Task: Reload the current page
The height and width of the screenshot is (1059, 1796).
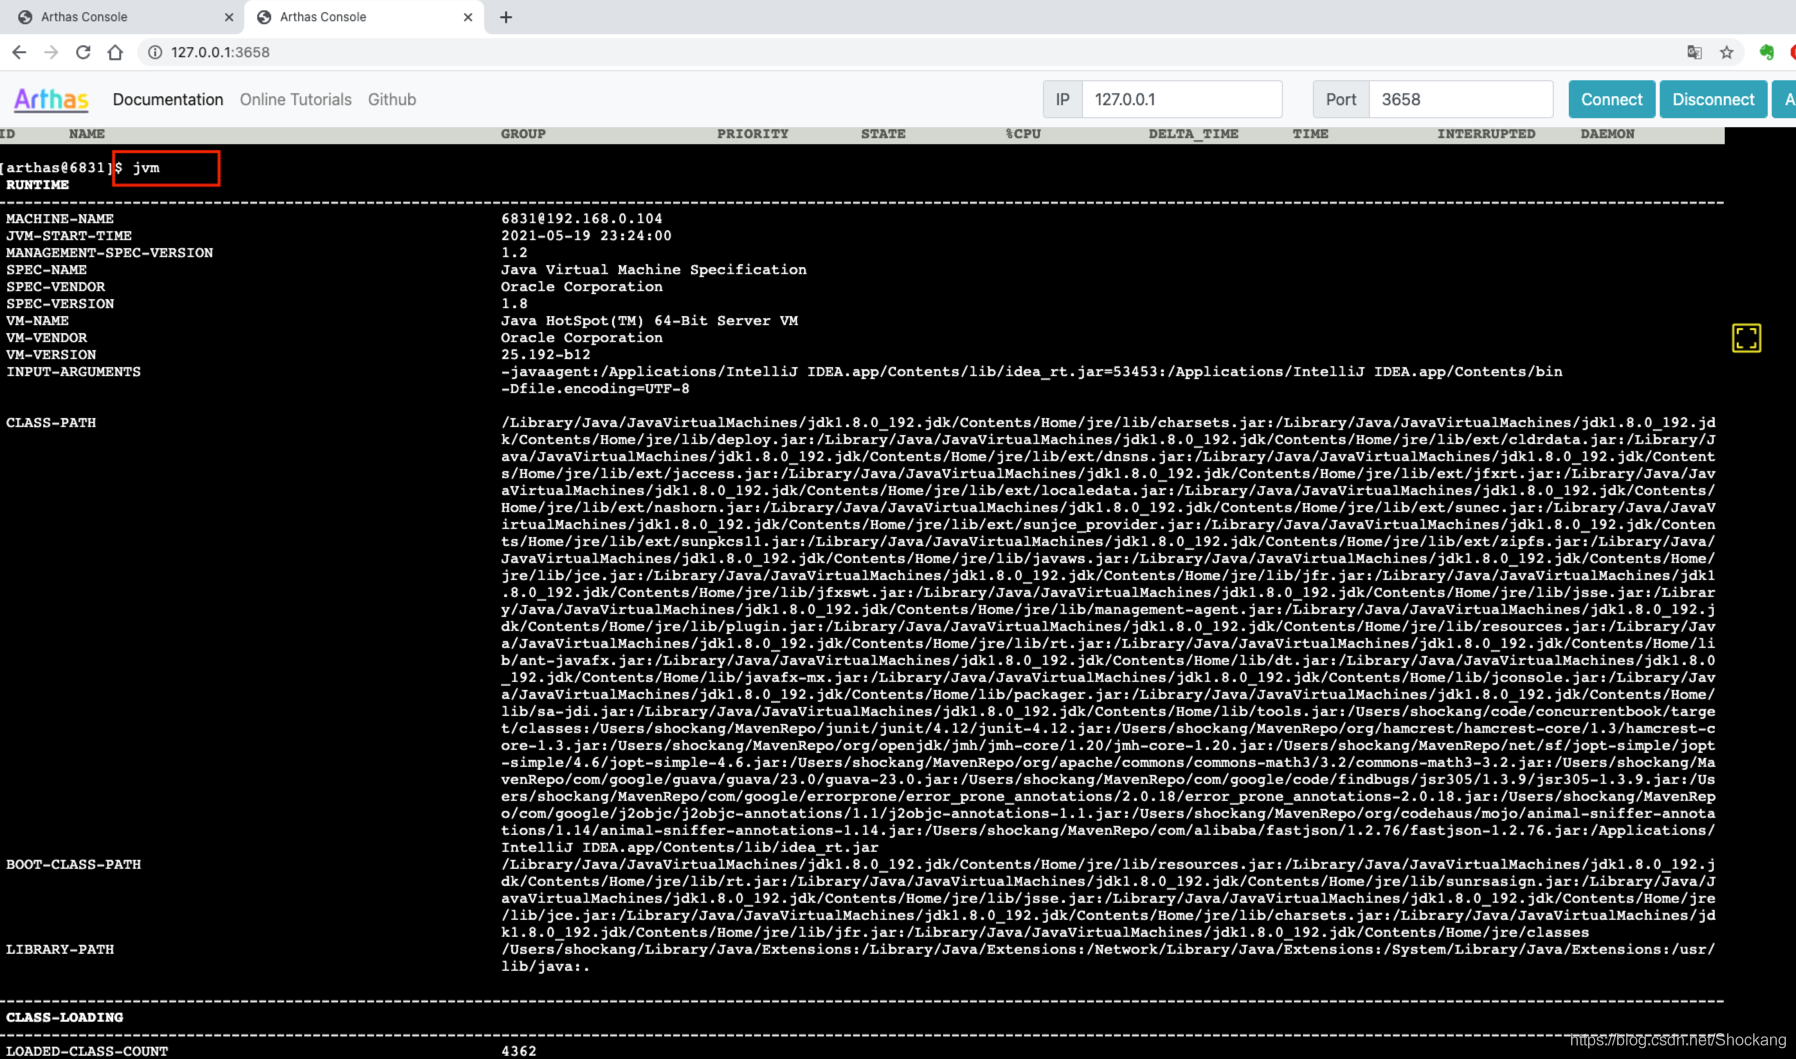Action: coord(83,52)
